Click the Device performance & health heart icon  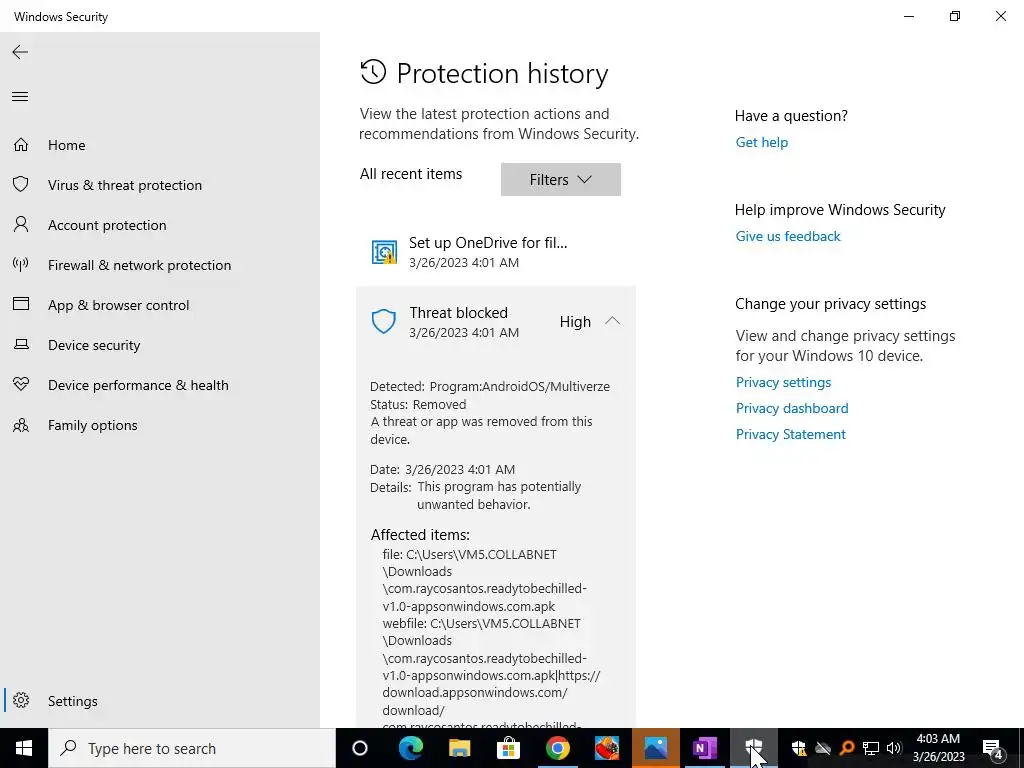21,385
